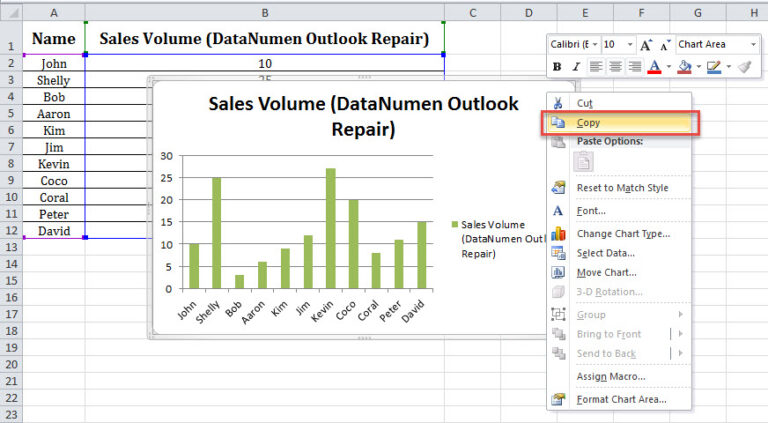Select cell B2 containing 10
Viewport: 768px width, 423px height.
pos(264,63)
